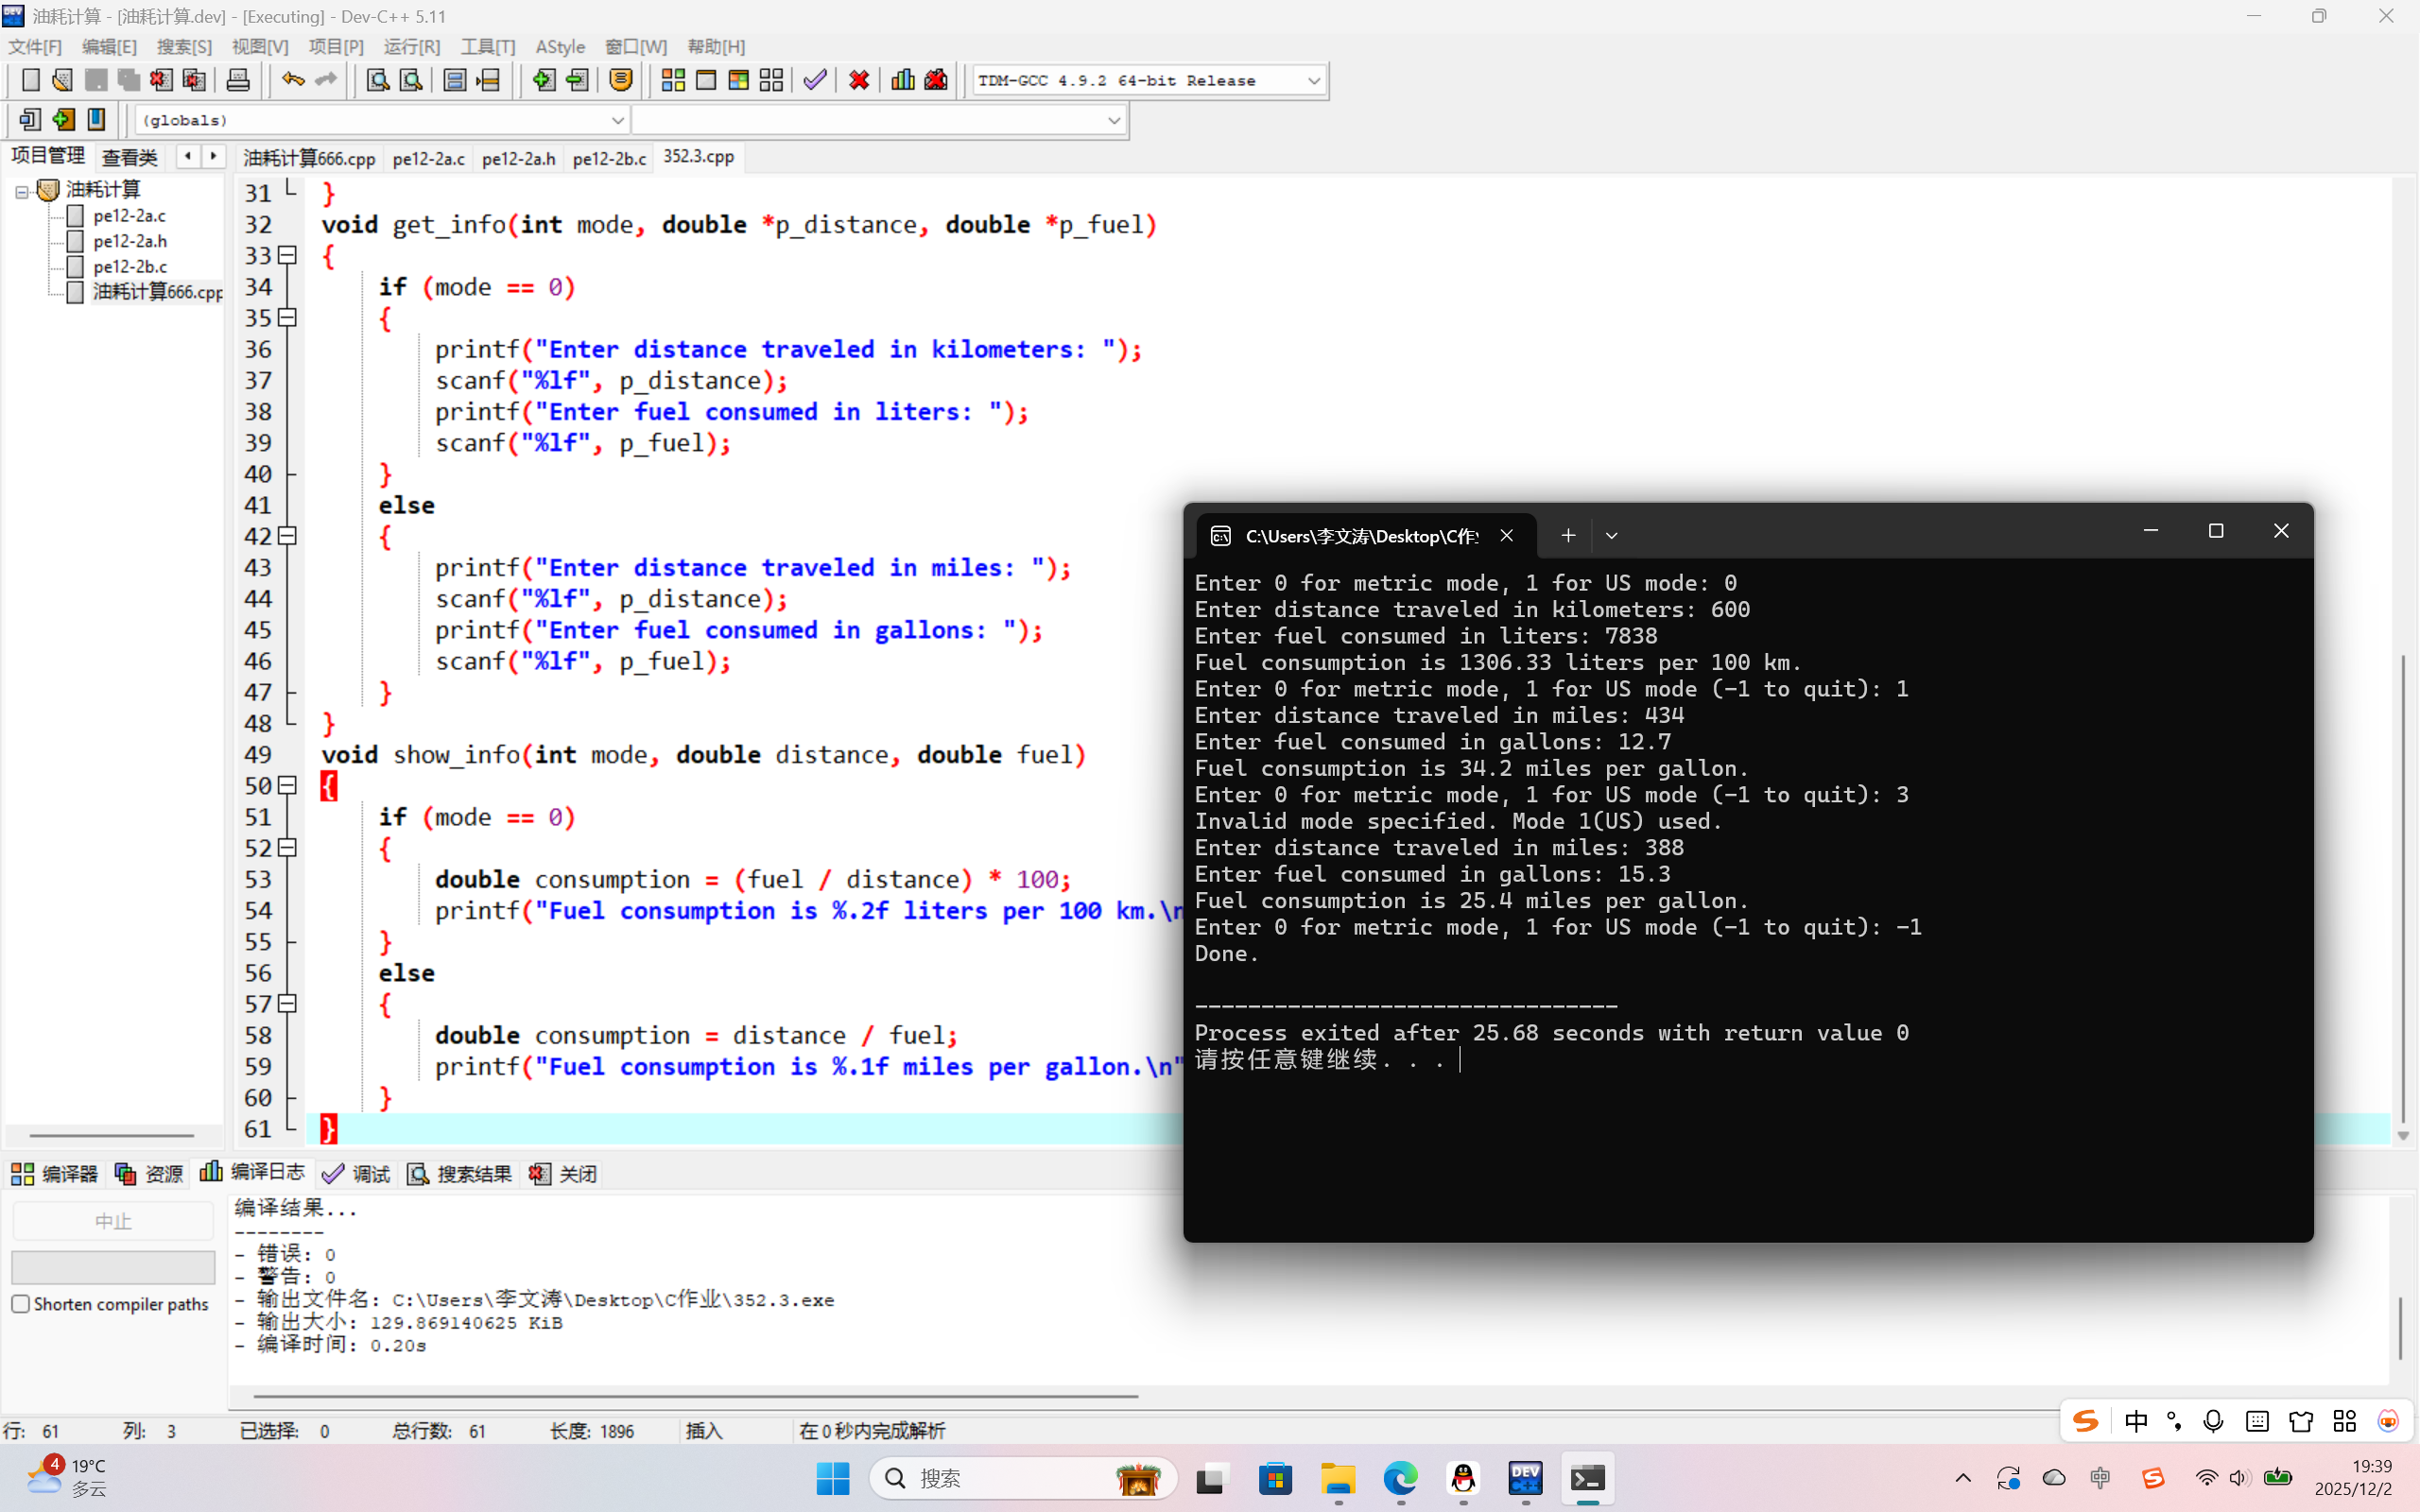Click the profile analysis bar chart icon
Image resolution: width=2420 pixels, height=1512 pixels.
902,80
